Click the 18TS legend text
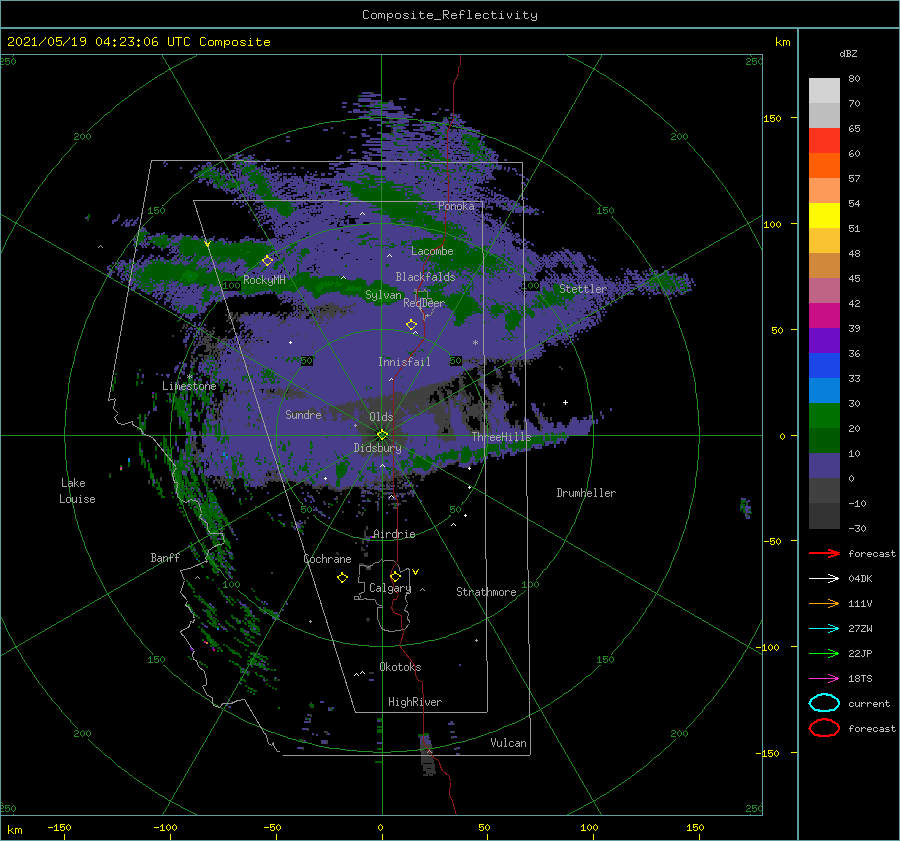 point(860,679)
